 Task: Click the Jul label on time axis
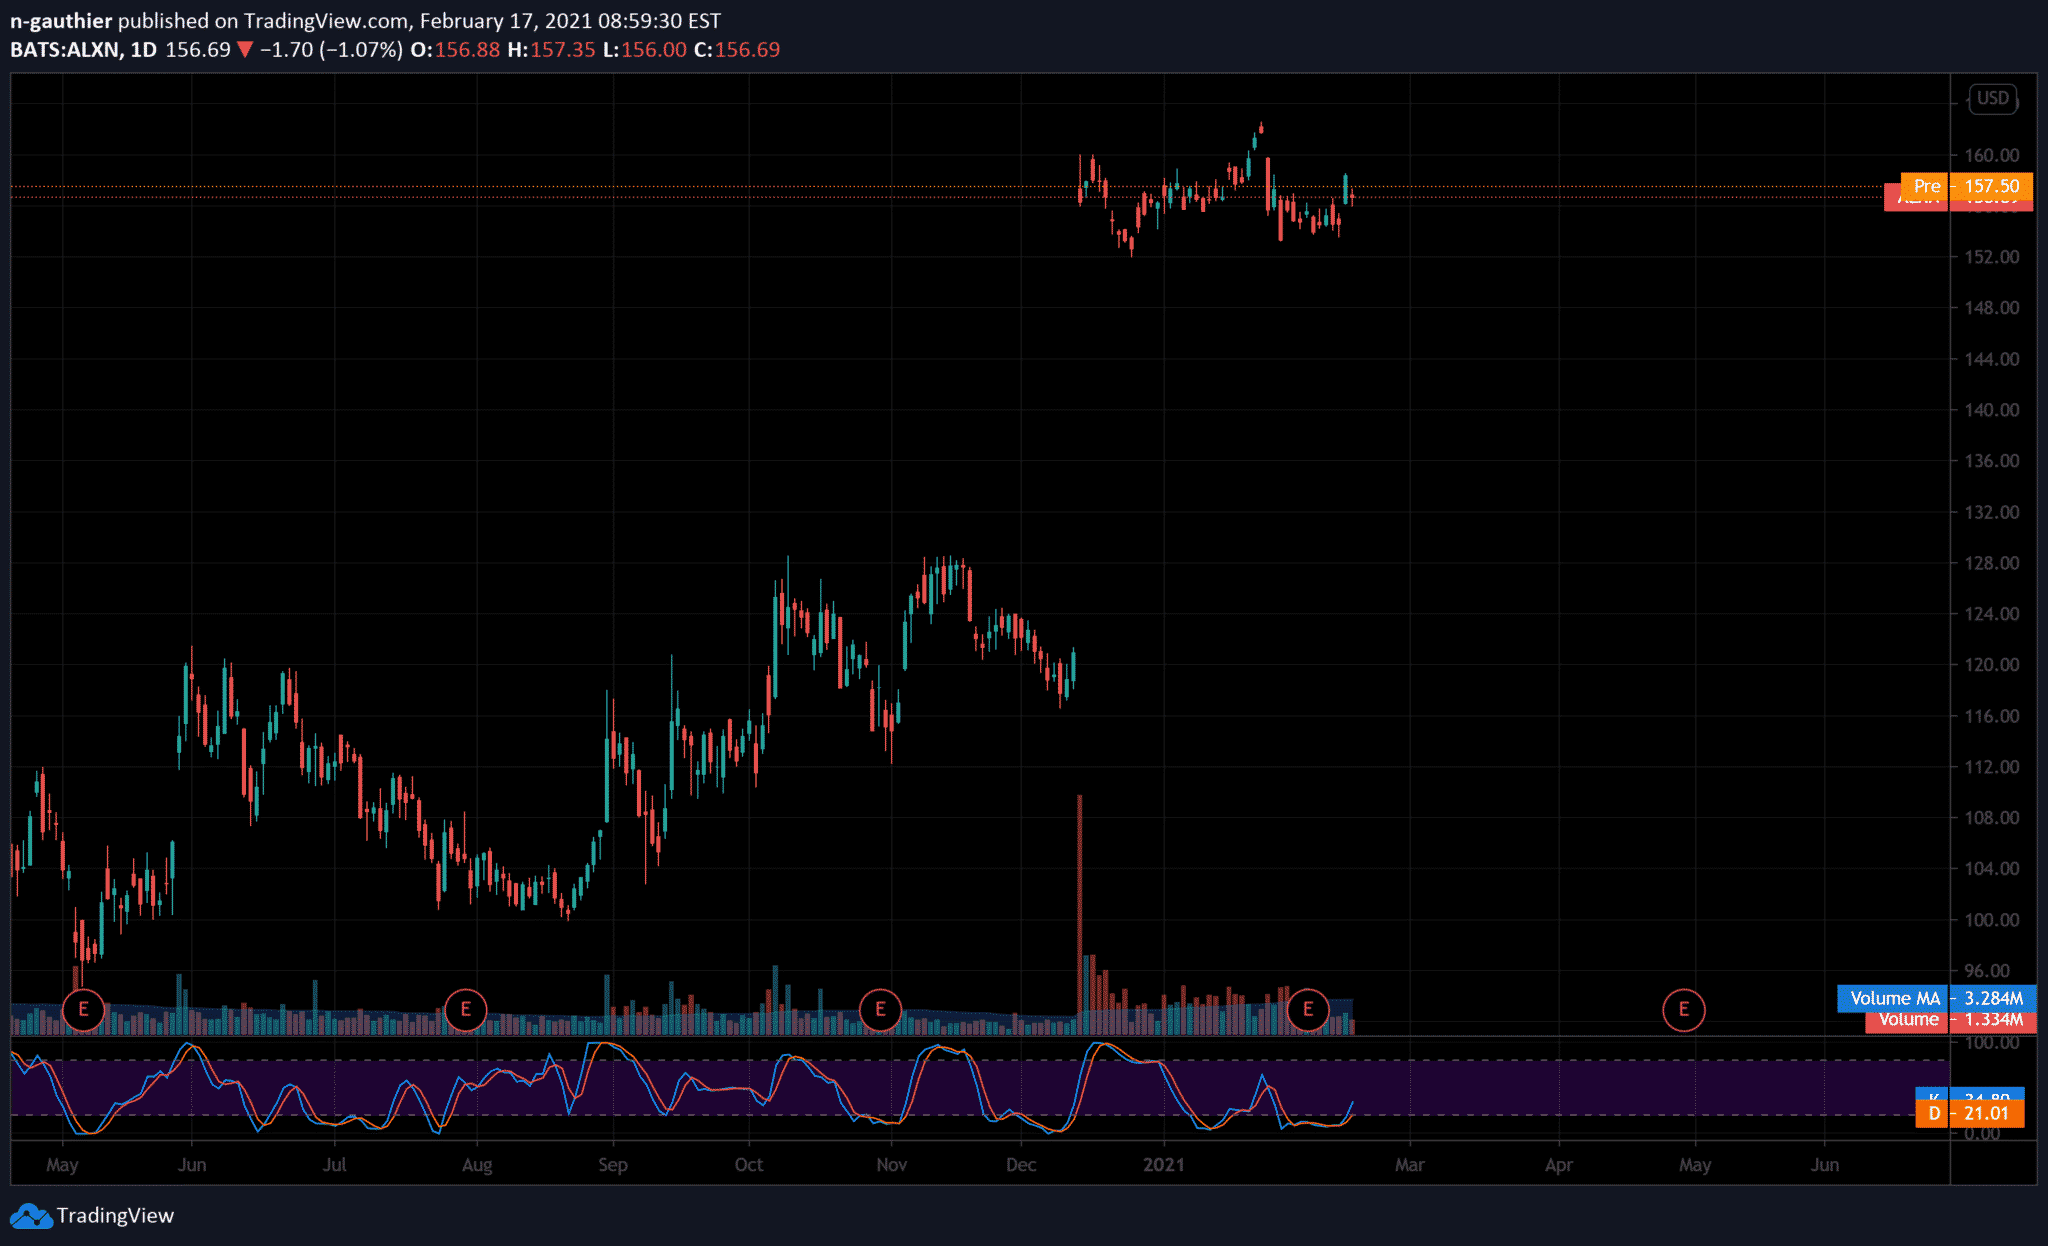(x=334, y=1165)
